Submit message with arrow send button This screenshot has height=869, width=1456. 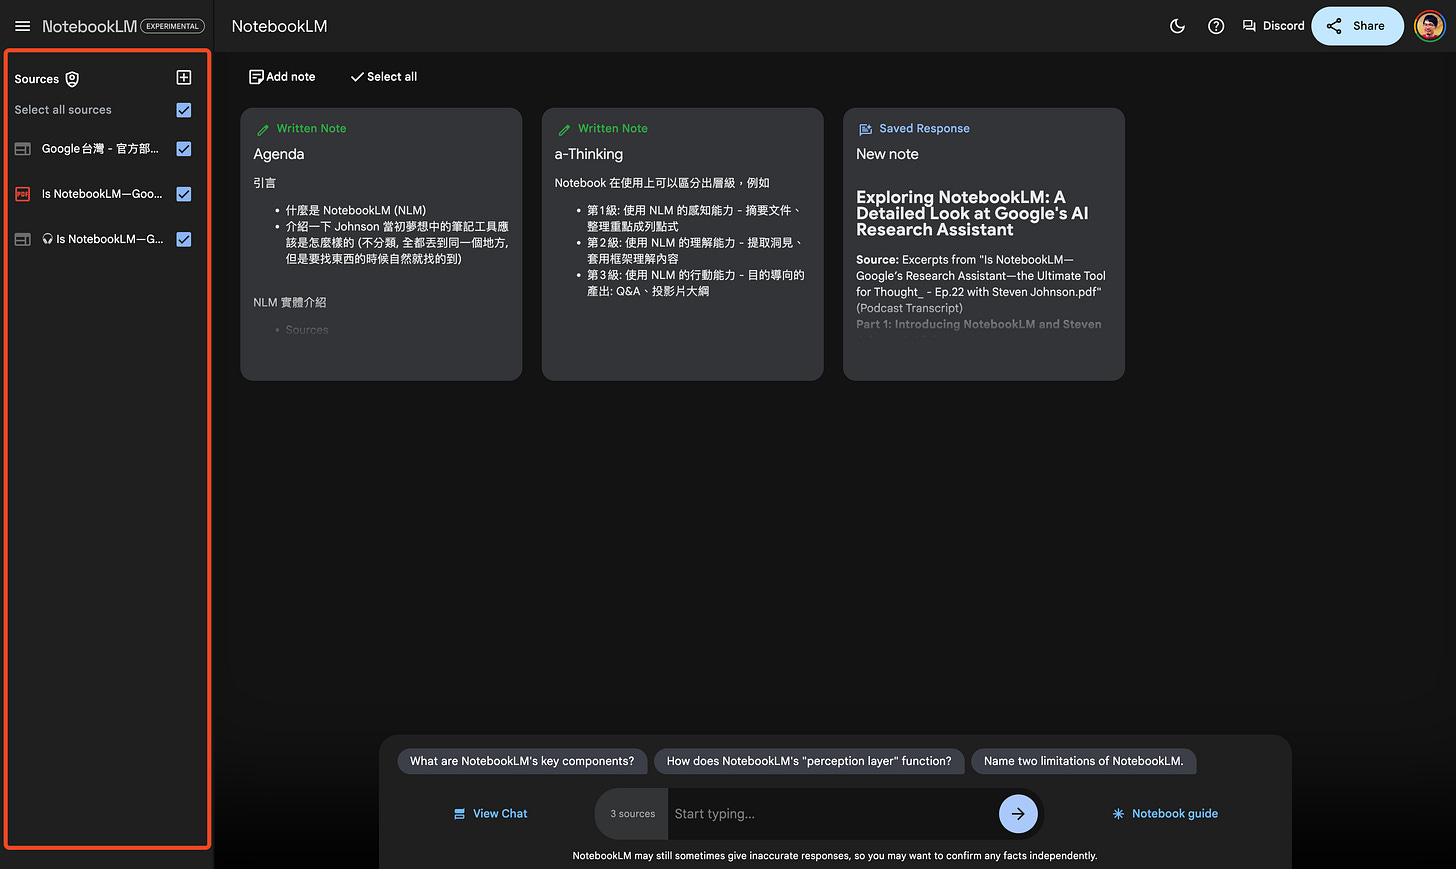coord(1018,814)
